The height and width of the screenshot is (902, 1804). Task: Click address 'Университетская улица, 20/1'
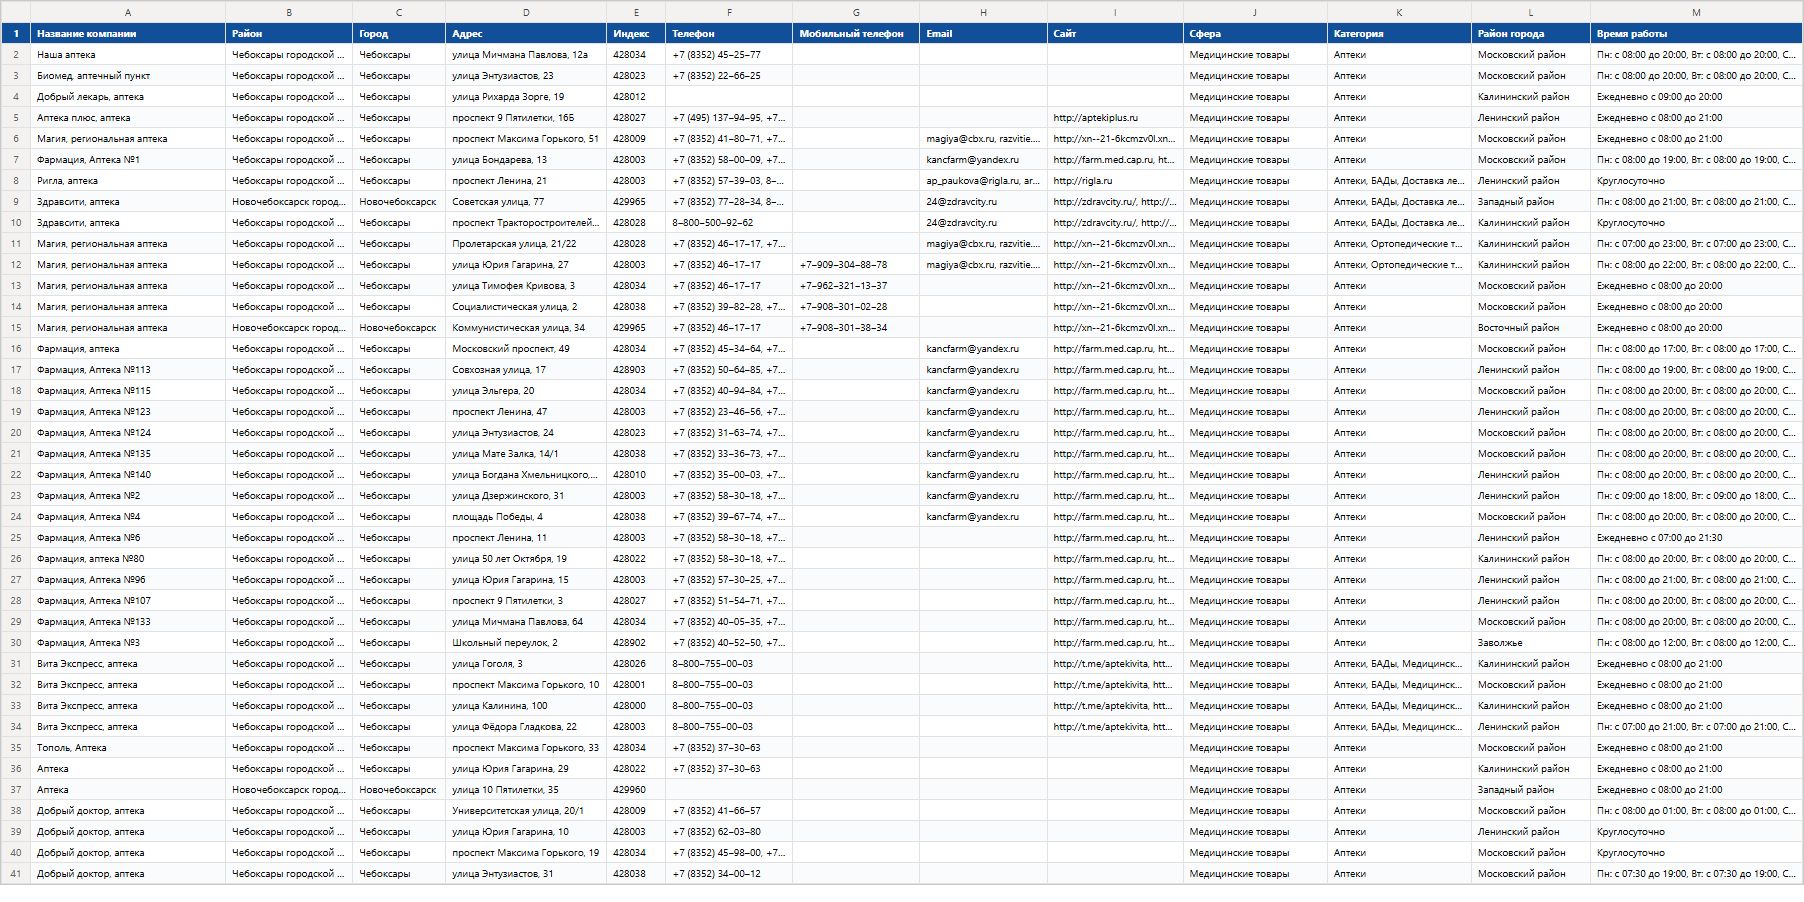click(x=526, y=810)
